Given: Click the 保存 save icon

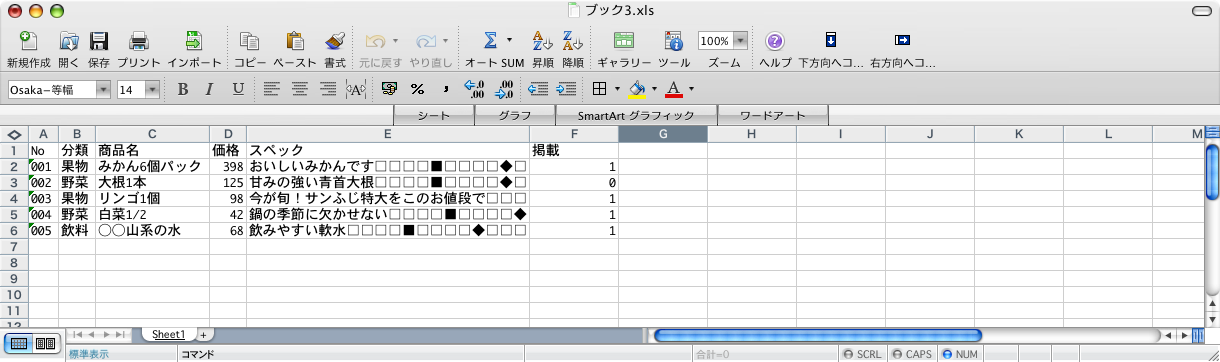Looking at the screenshot, I should (99, 41).
